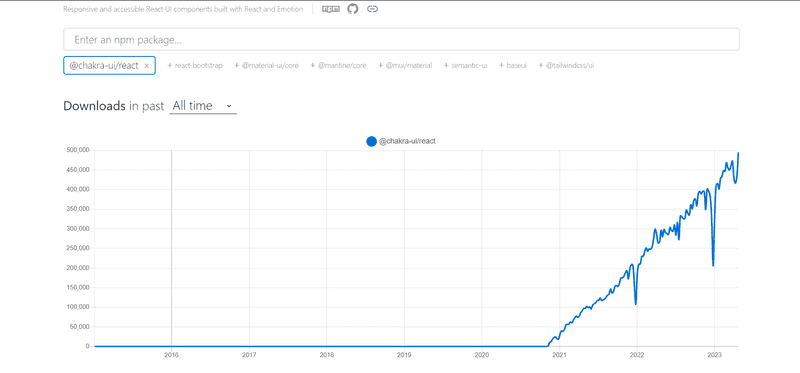Focus the Enter an npm package field
Screen dimensions: 800x373
[401, 39]
